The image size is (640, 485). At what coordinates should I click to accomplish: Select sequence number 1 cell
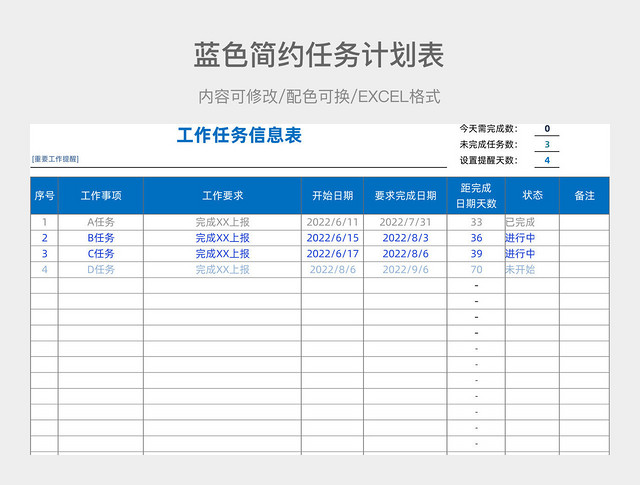(x=44, y=222)
